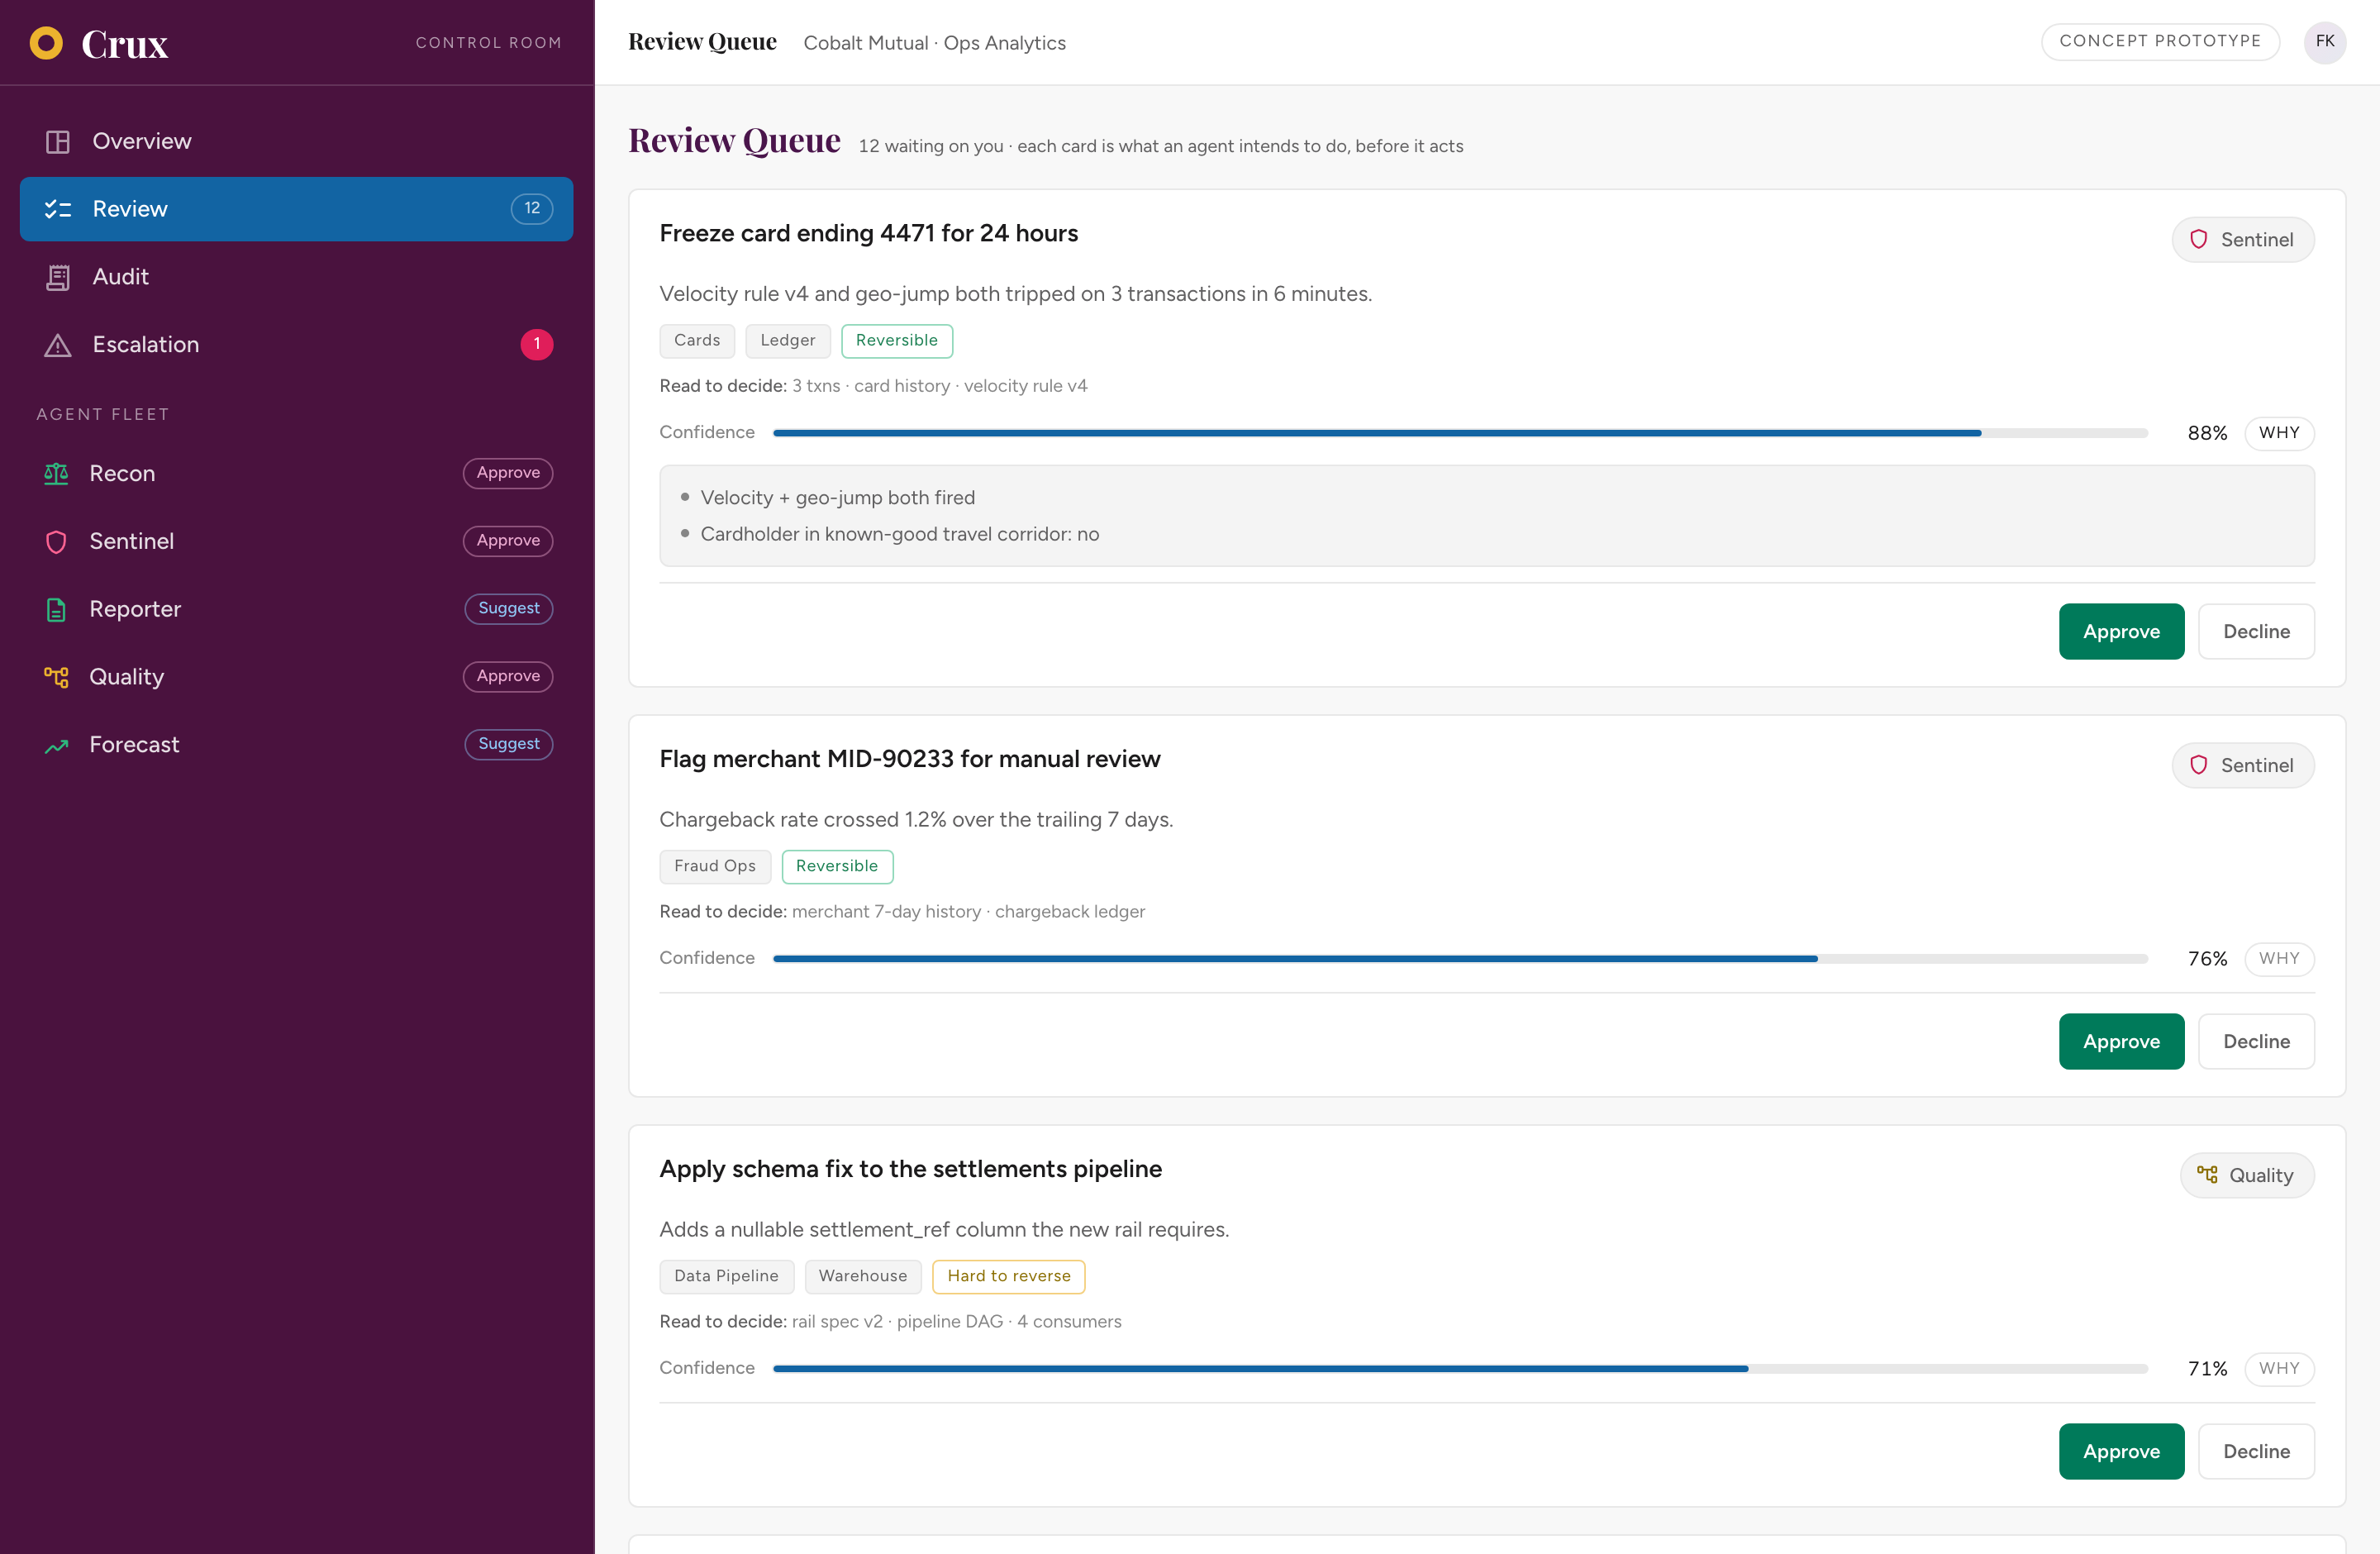2380x1554 pixels.
Task: Click 'Cobalt Mutual · Ops Analytics' breadcrumb
Action: click(935, 43)
